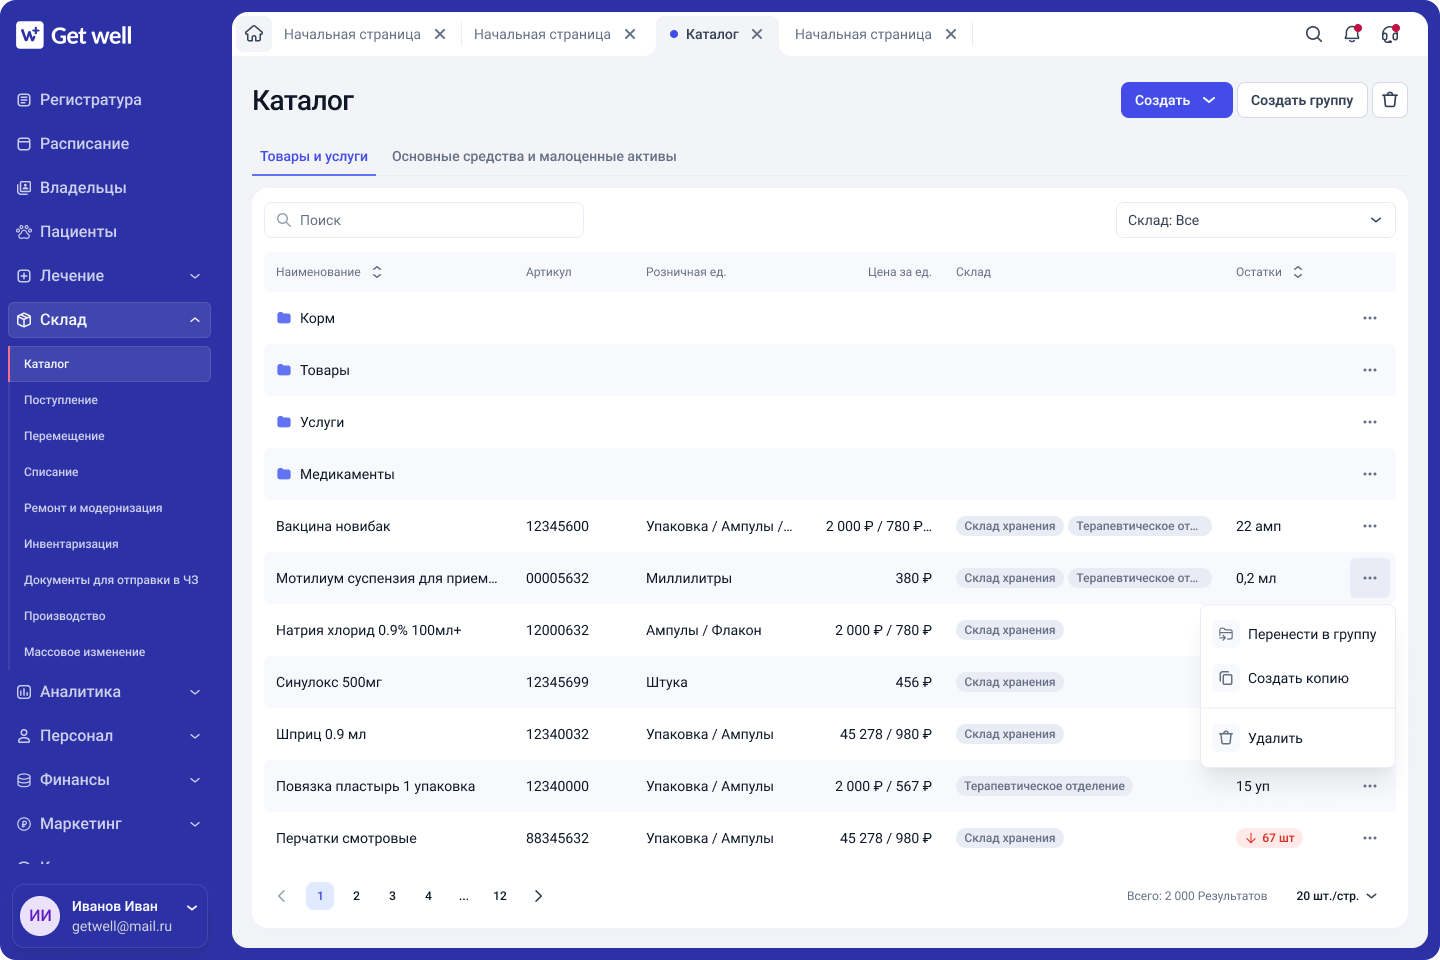Click the trash icon next to Создать группу
The image size is (1440, 960).
coord(1390,100)
